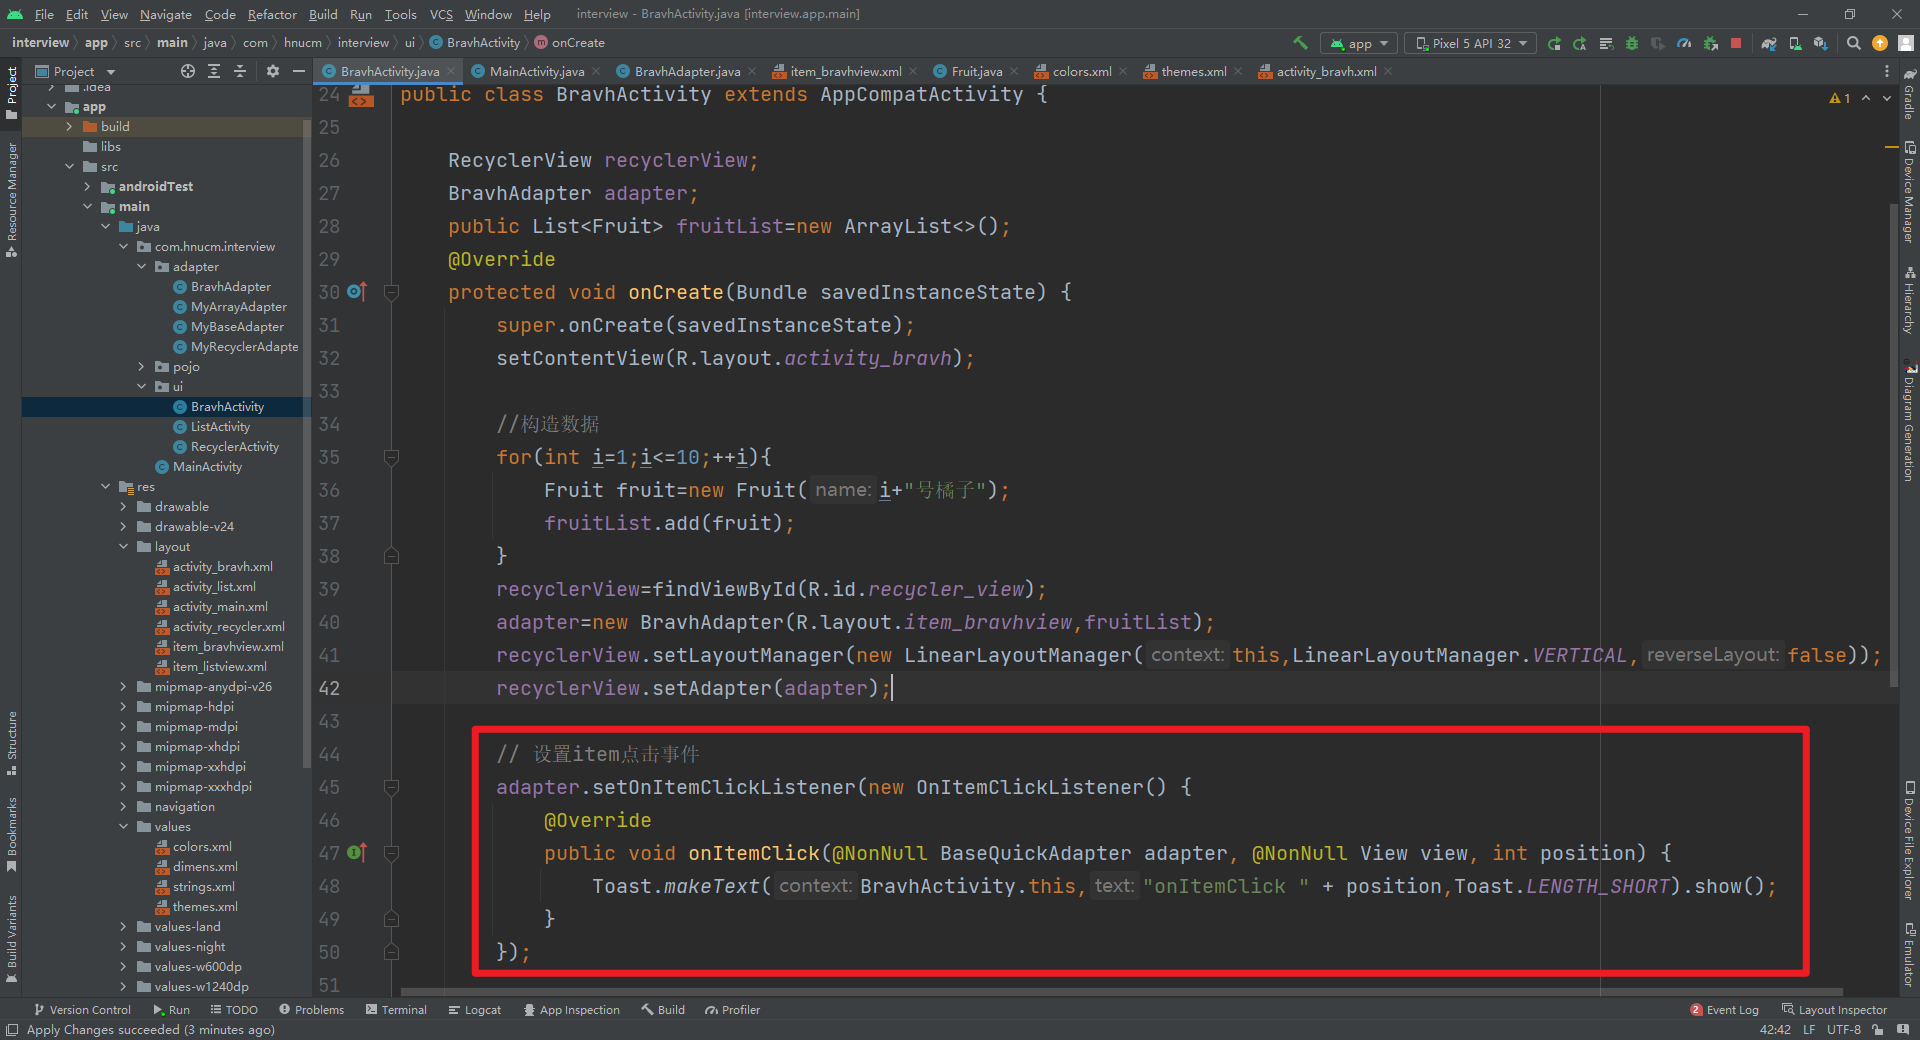
Task: Toggle the Structure tool window
Action: [x=12, y=743]
